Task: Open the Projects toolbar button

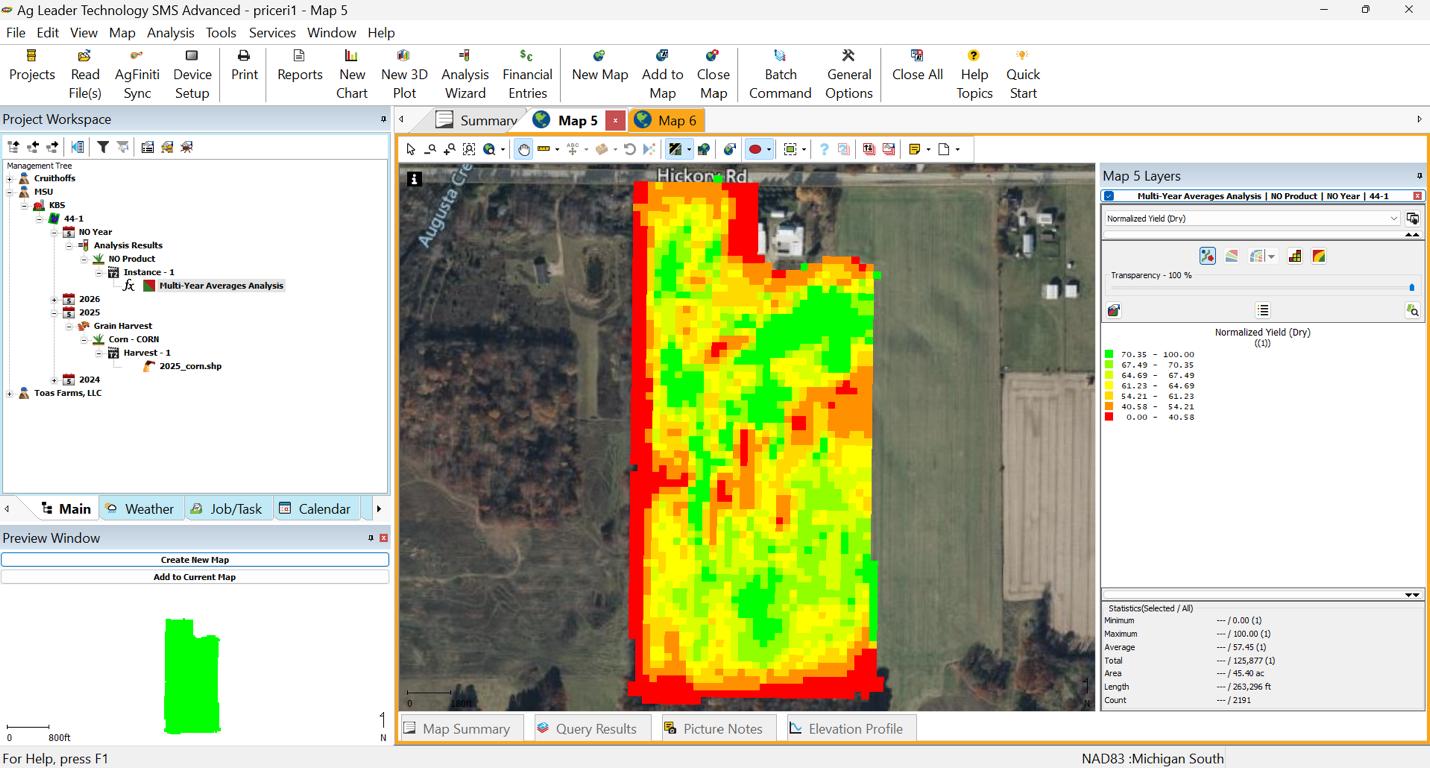Action: point(32,74)
